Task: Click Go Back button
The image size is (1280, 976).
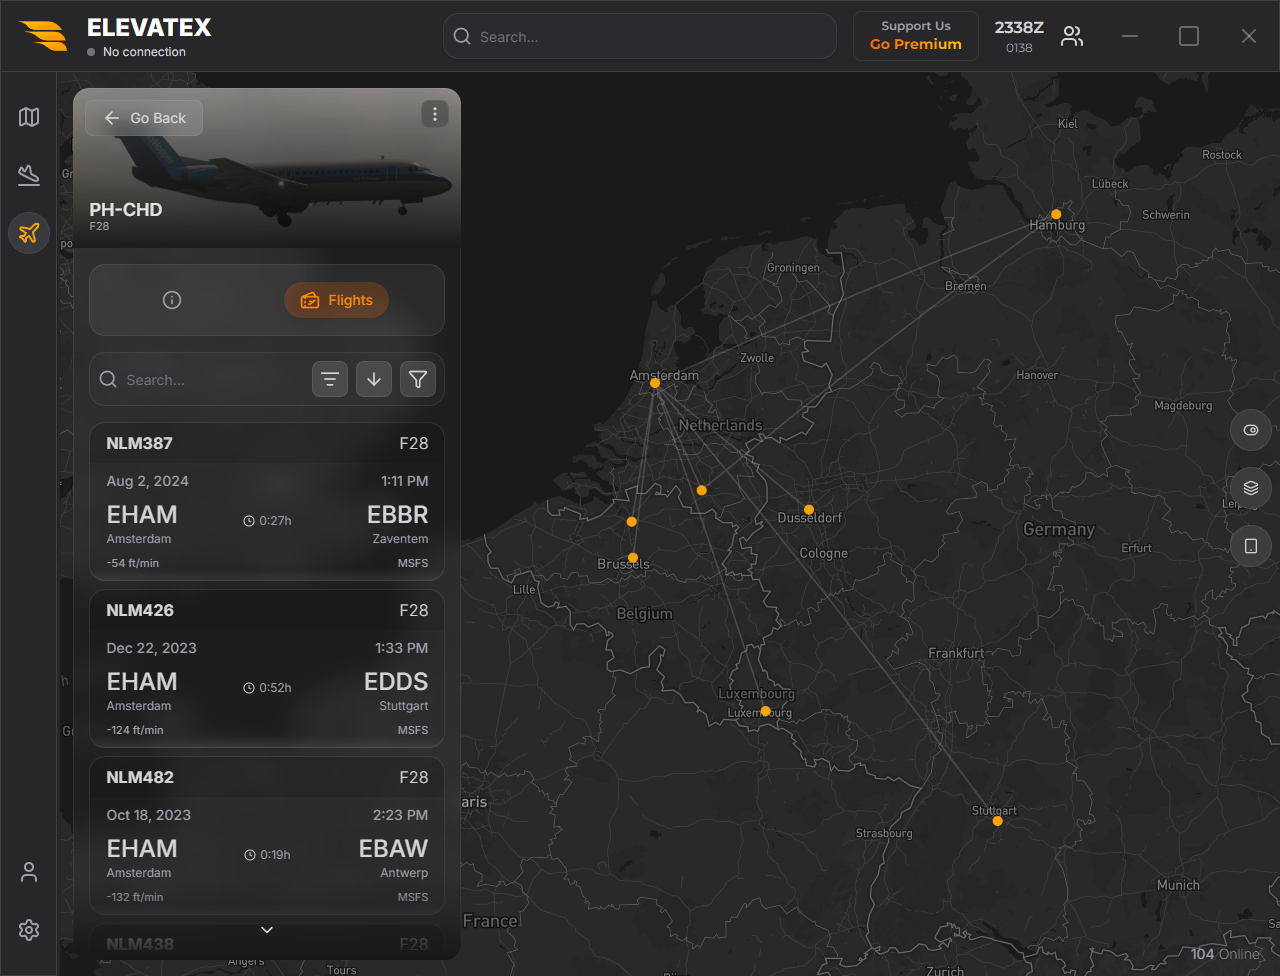Action: 144,118
